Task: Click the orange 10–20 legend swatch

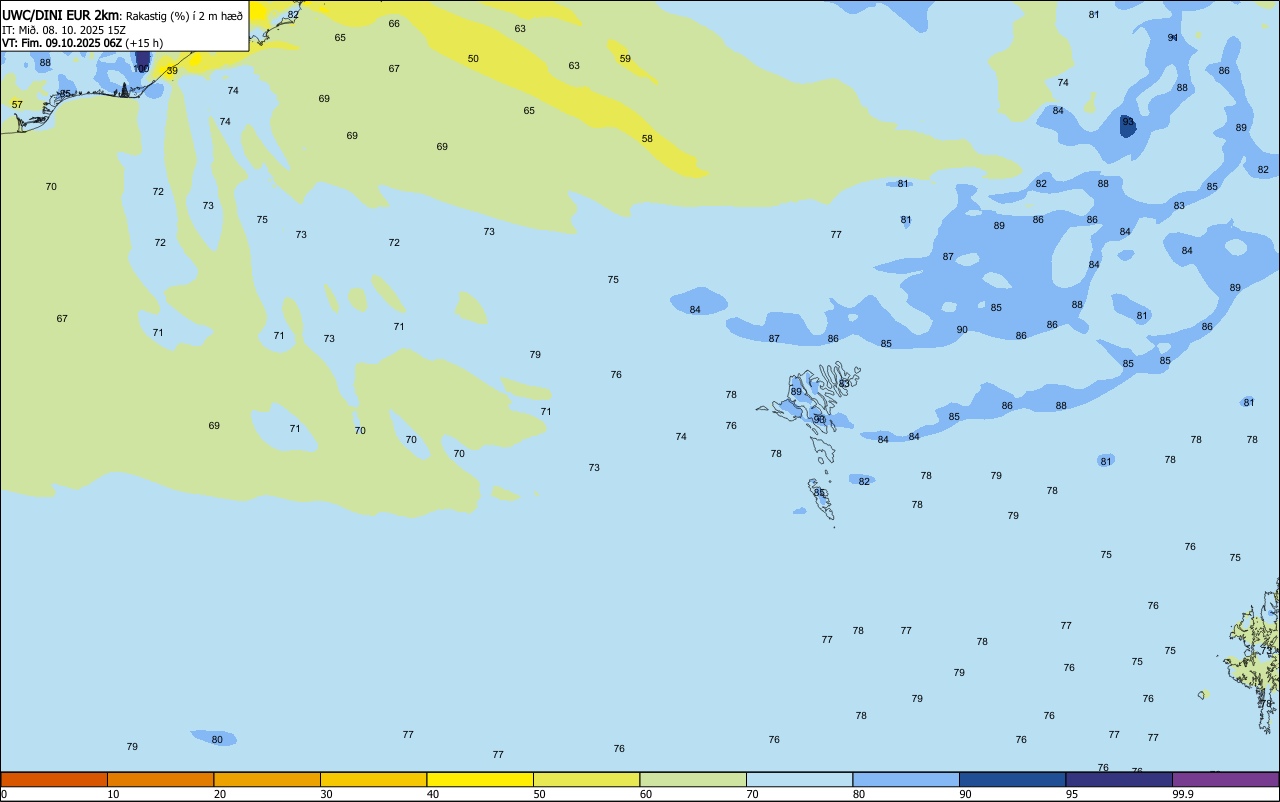Action: [x=160, y=779]
